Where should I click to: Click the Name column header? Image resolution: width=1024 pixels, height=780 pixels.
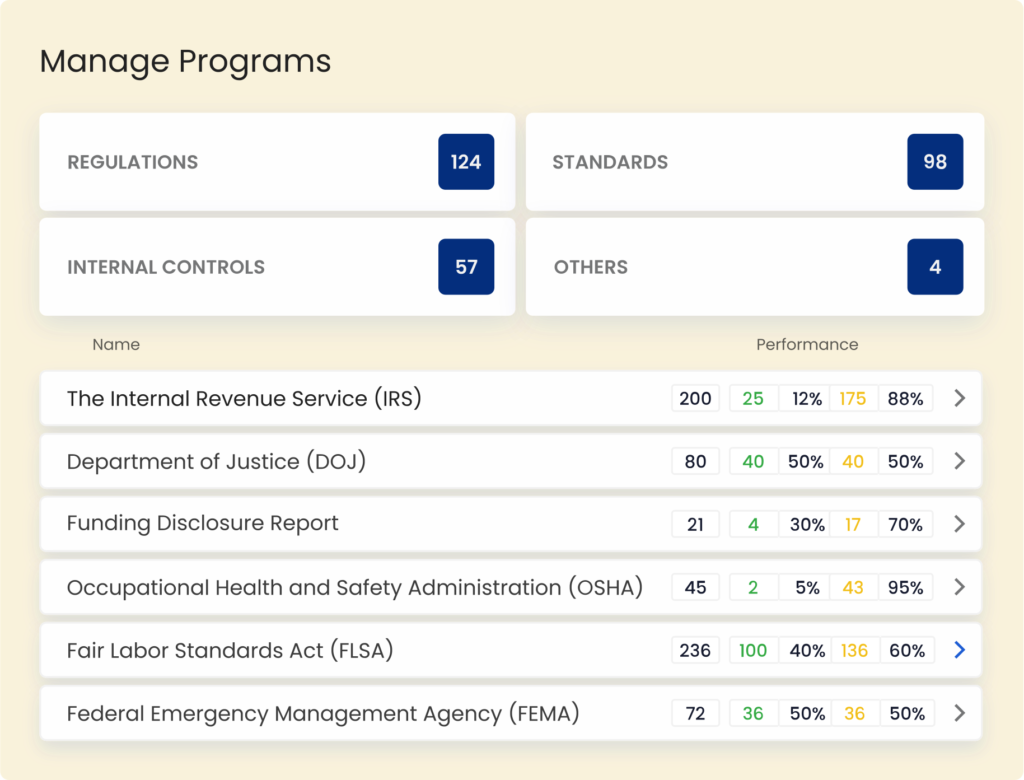116,344
